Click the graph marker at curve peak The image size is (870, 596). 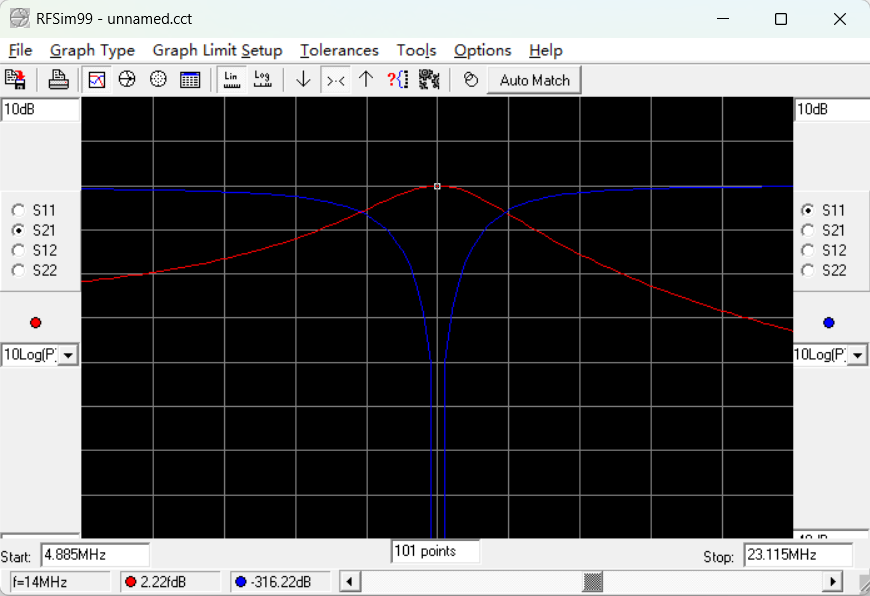[437, 186]
